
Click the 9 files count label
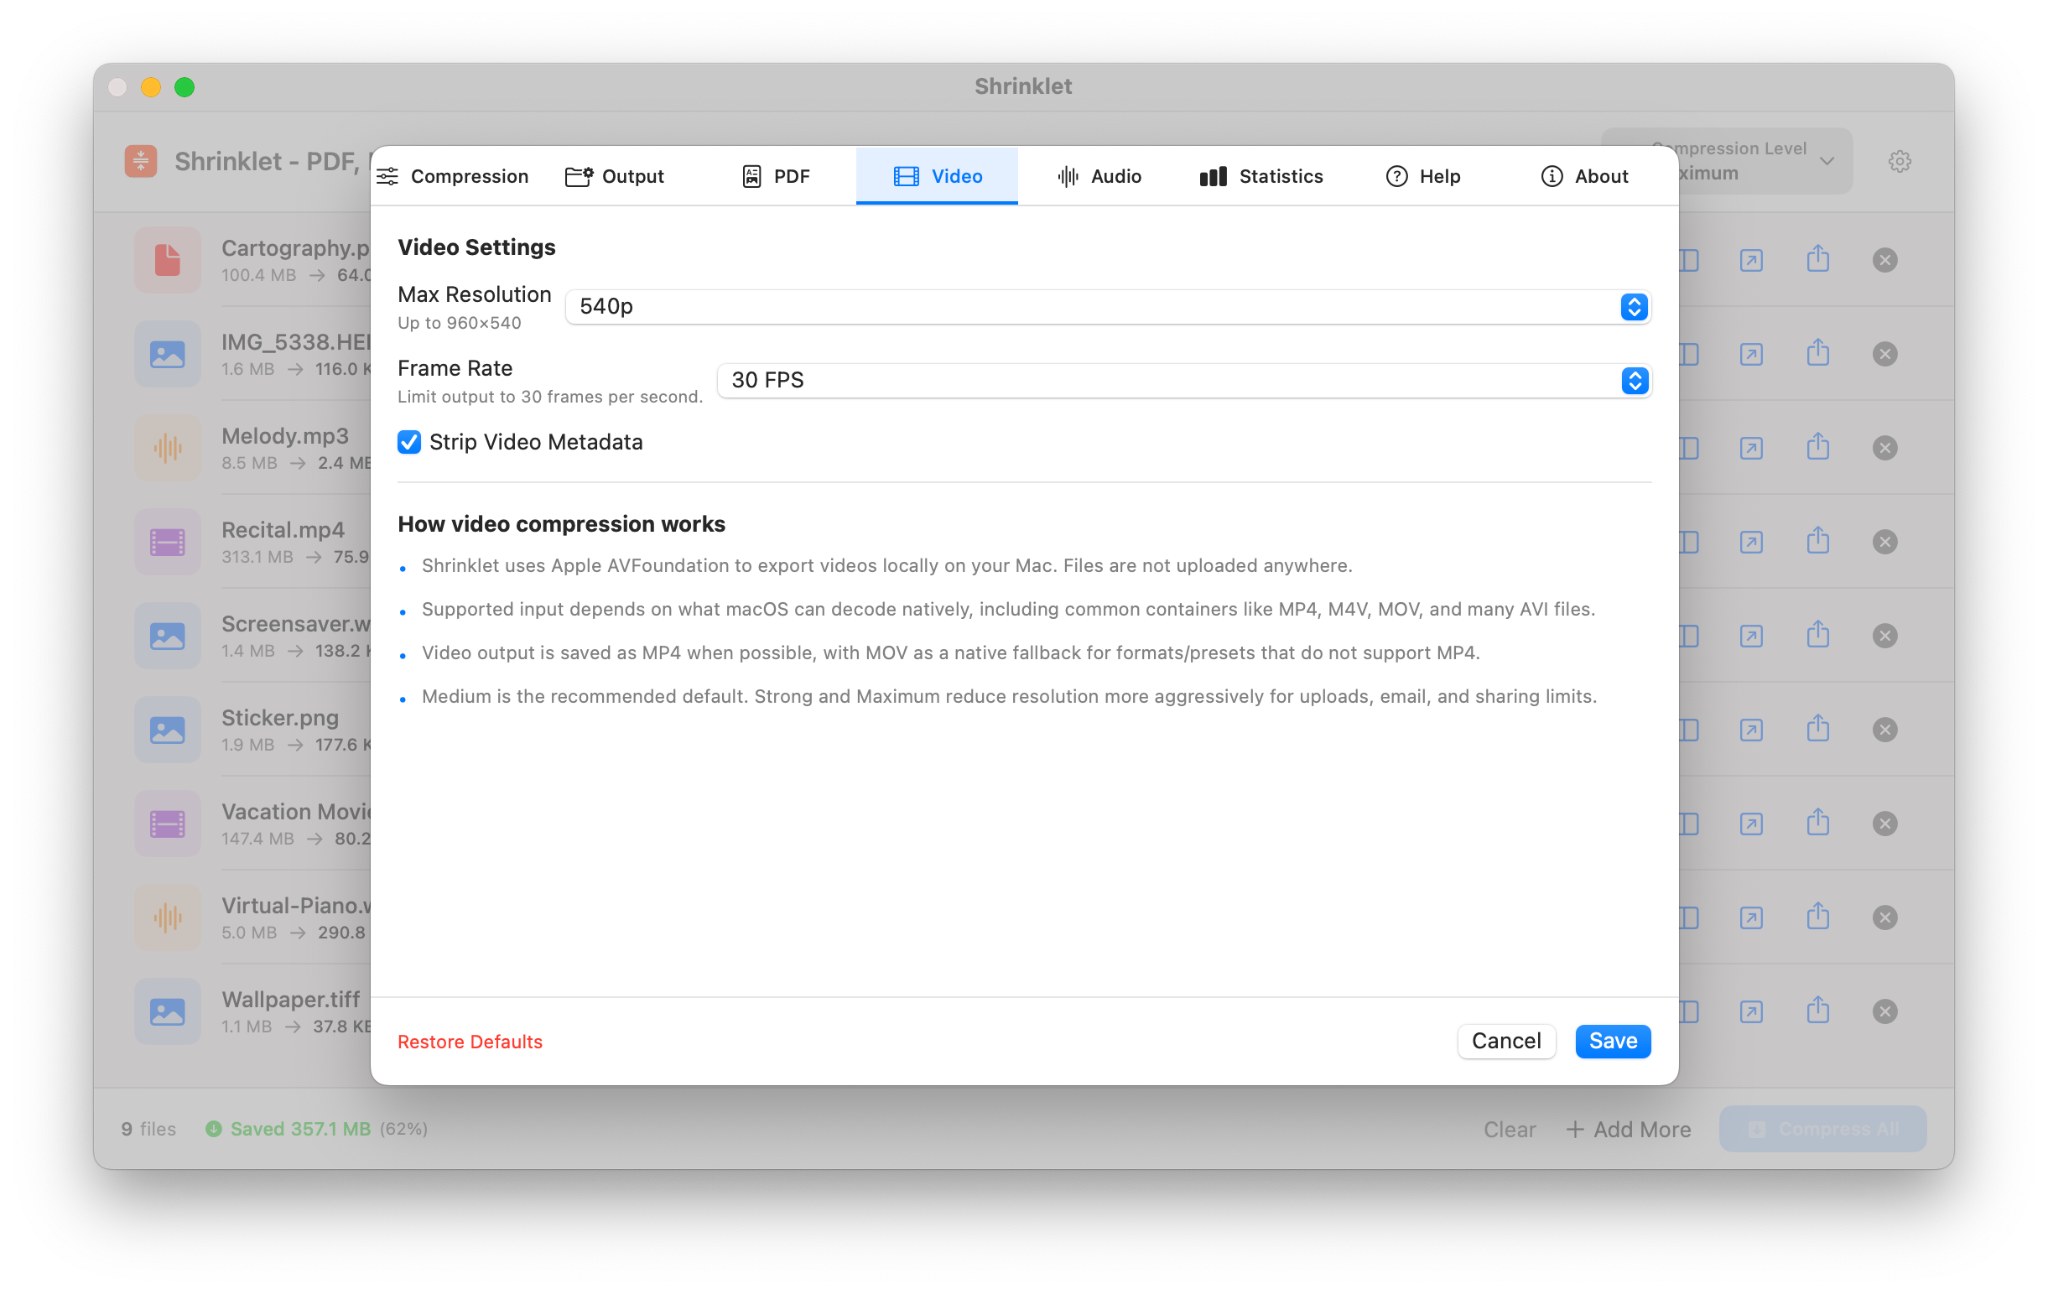click(x=149, y=1129)
